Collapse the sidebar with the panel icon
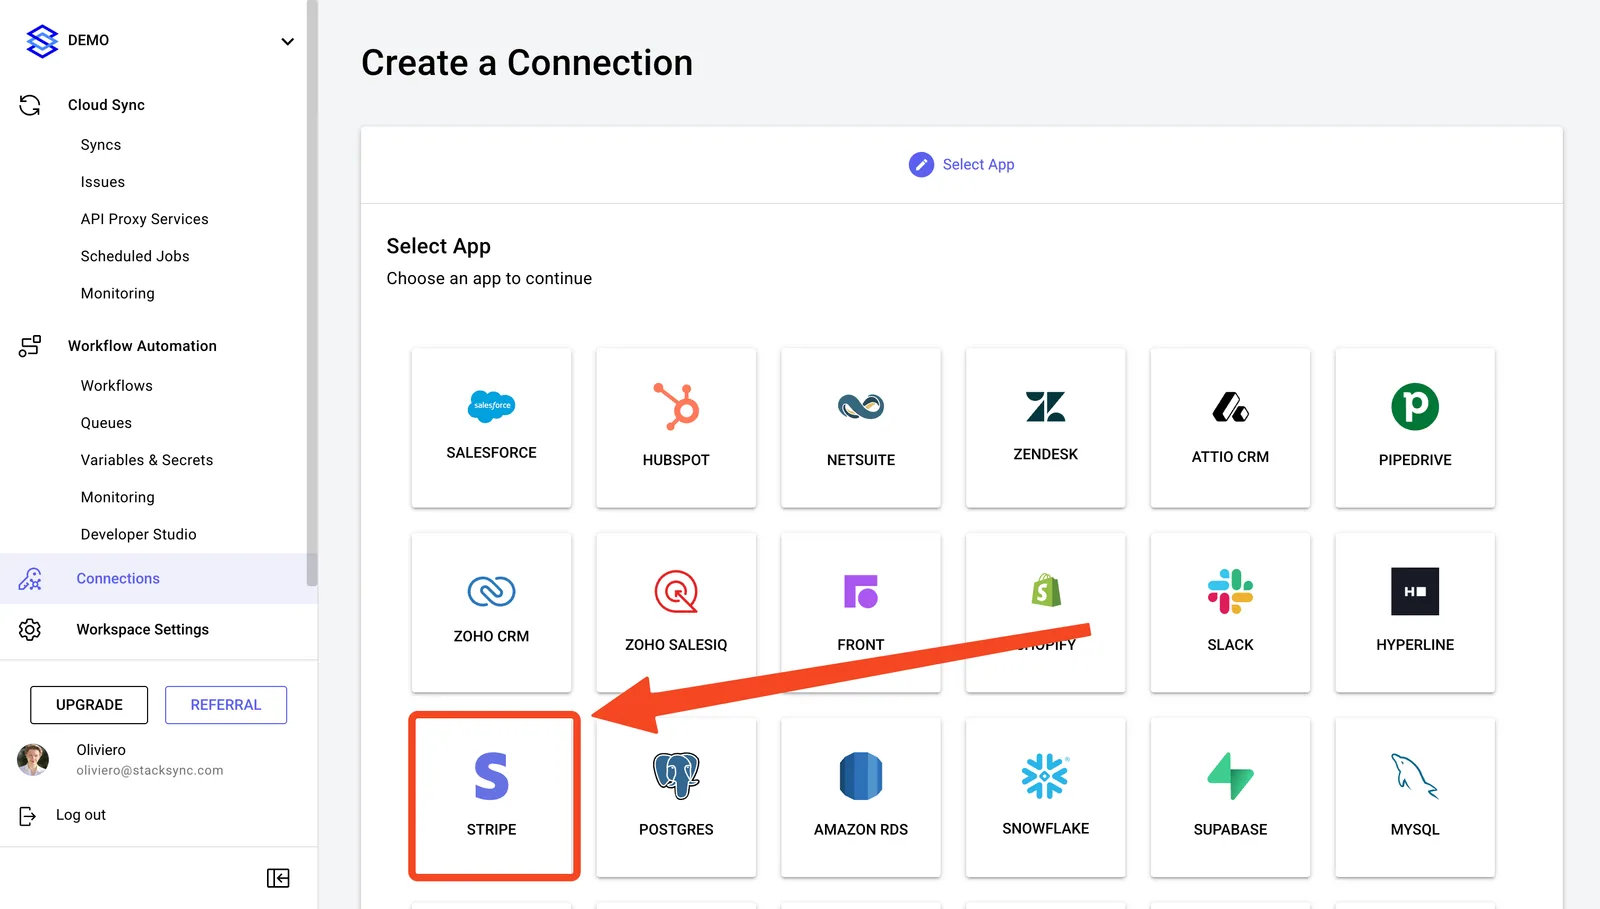This screenshot has width=1600, height=909. (278, 878)
